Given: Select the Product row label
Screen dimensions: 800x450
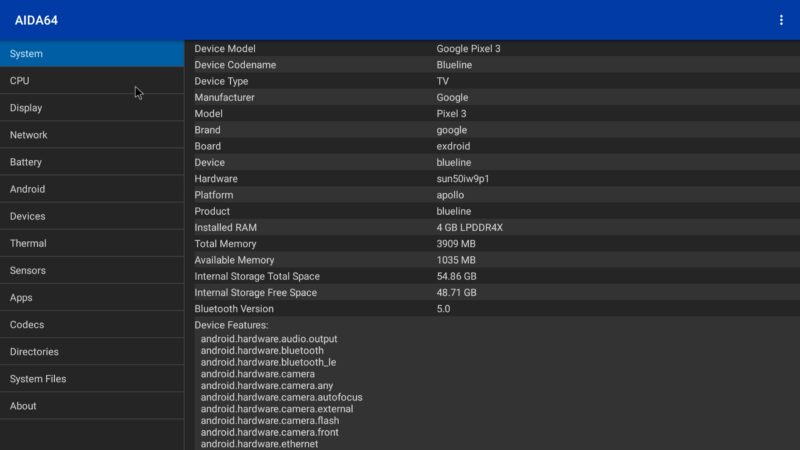Looking at the screenshot, I should pyautogui.click(x=212, y=211).
